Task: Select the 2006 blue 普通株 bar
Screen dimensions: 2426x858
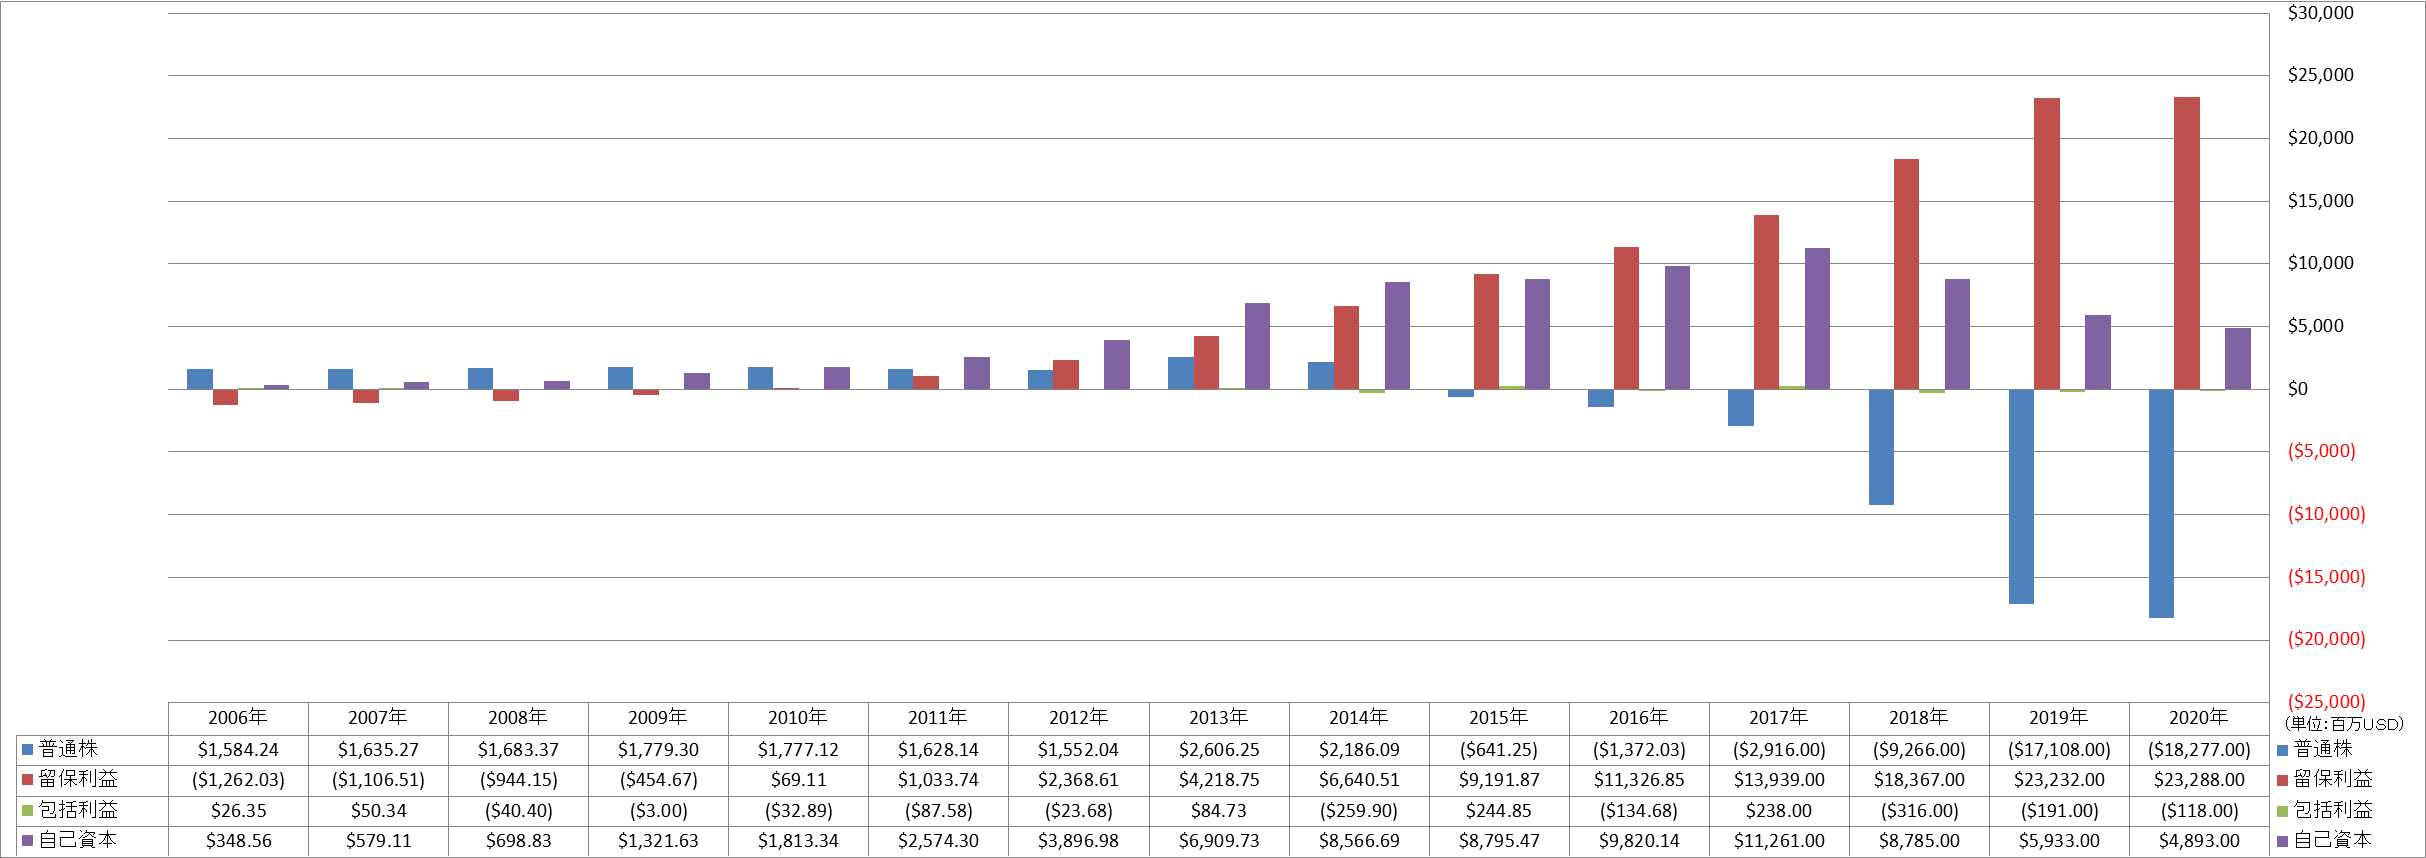Action: [200, 379]
